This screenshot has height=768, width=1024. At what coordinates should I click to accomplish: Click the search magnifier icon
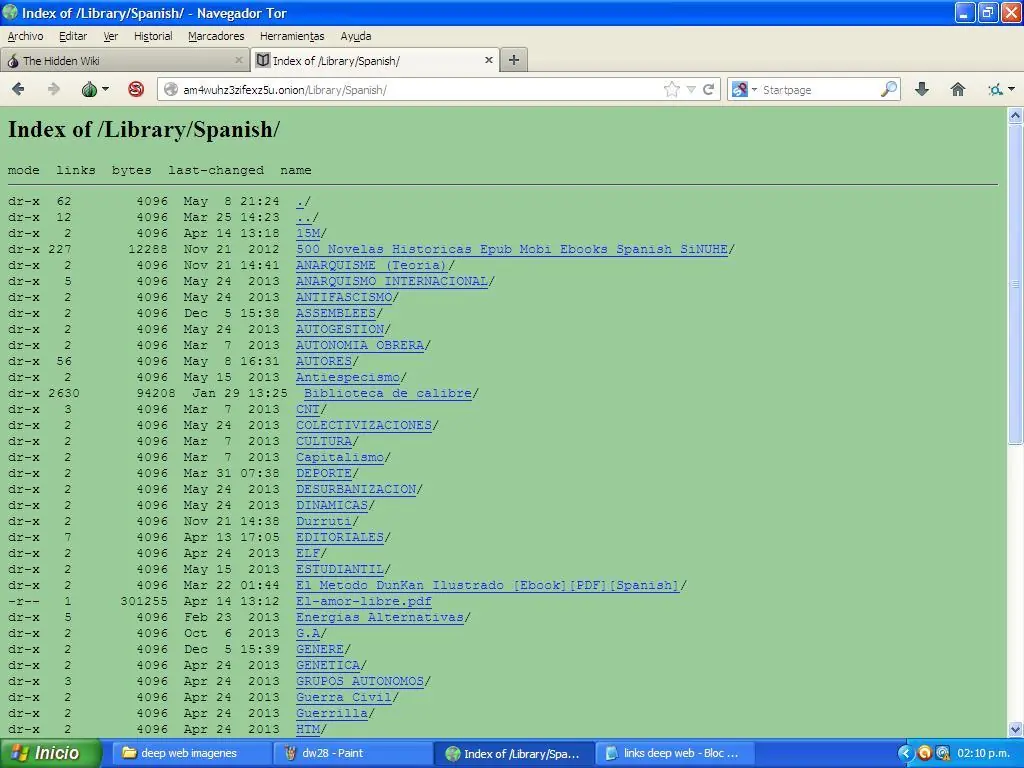pyautogui.click(x=889, y=89)
